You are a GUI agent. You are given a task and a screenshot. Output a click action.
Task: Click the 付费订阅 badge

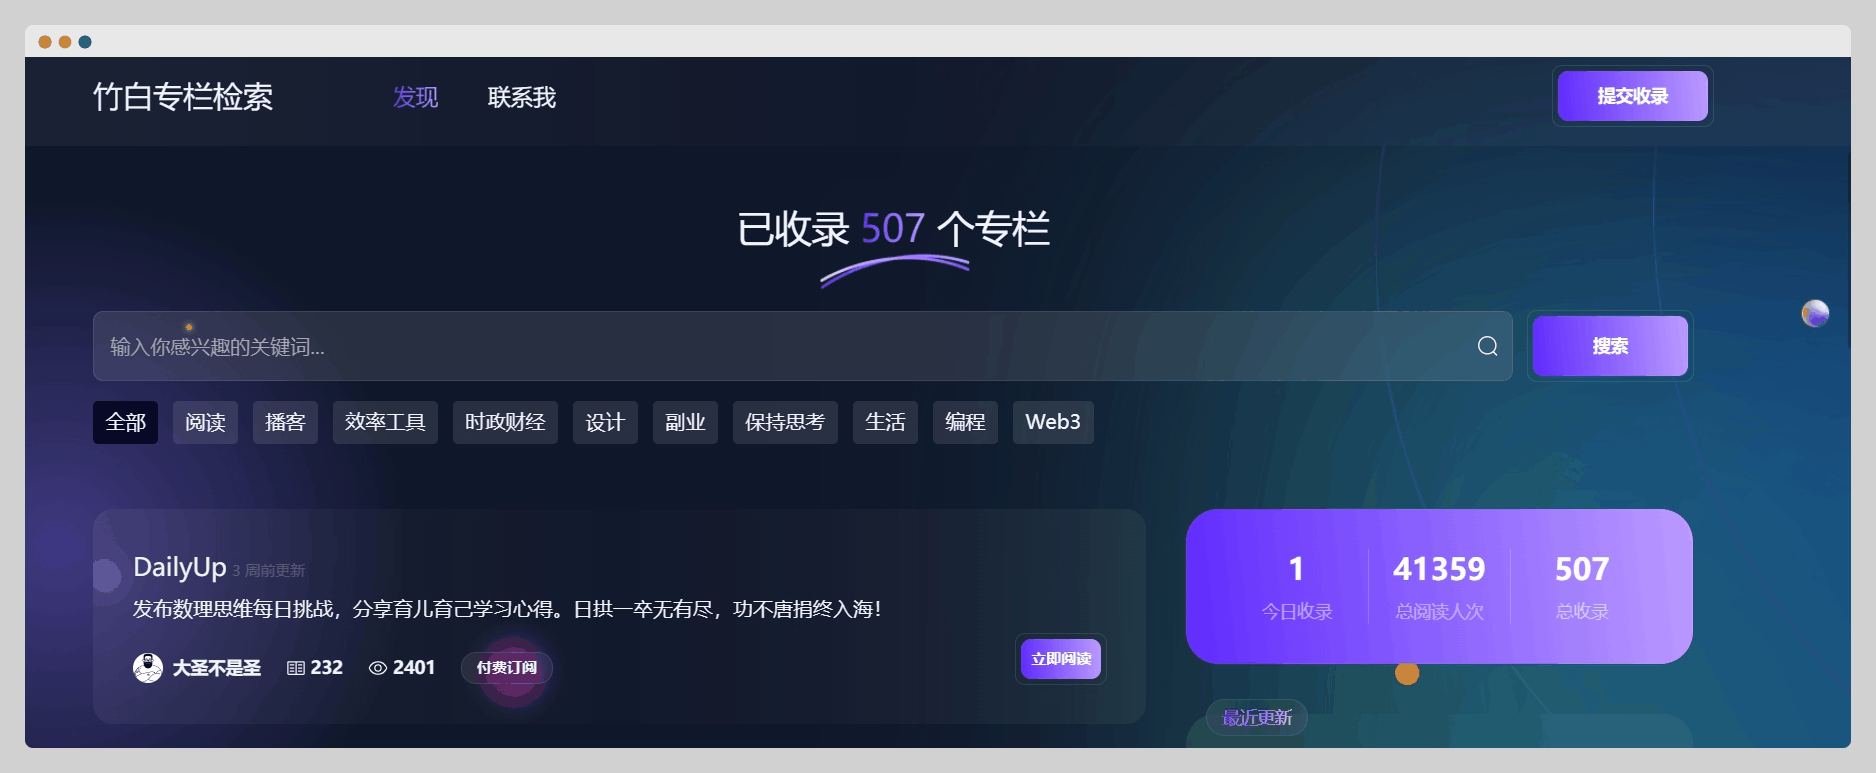click(506, 668)
